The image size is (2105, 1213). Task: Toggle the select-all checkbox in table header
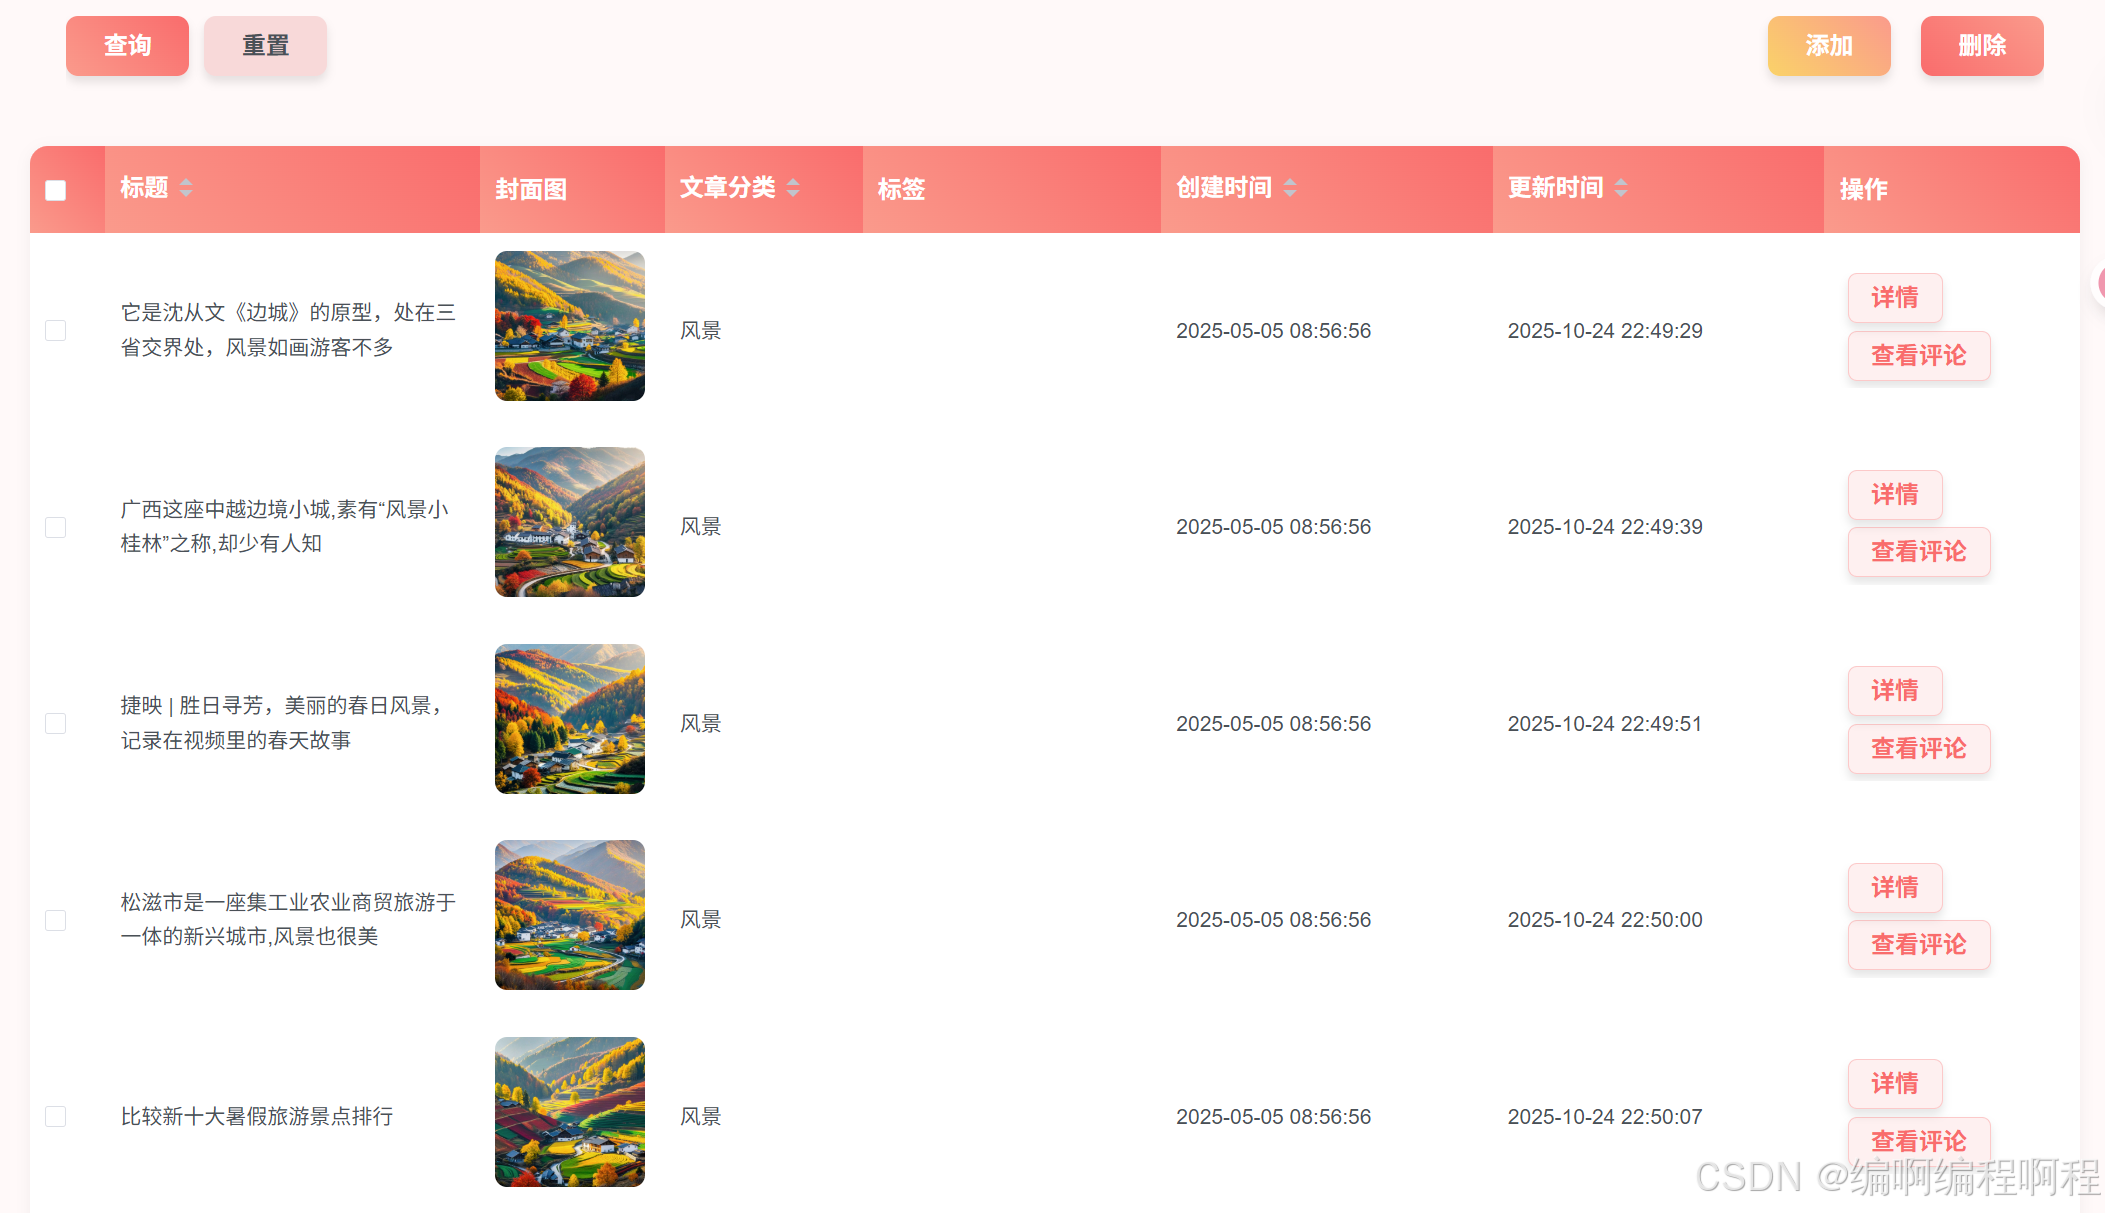click(56, 190)
